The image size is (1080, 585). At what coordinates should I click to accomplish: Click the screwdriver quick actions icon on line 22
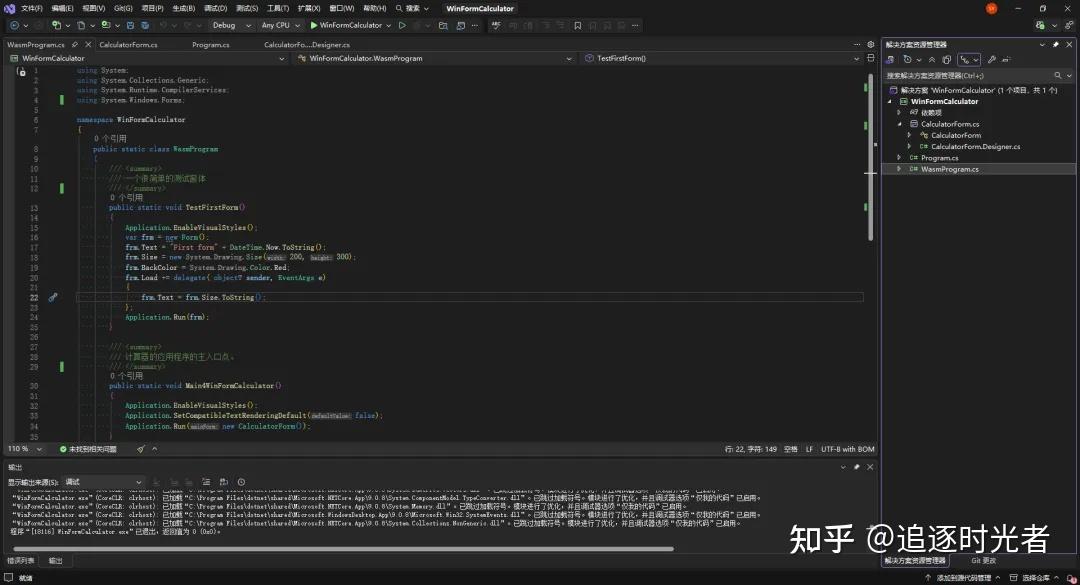coord(53,298)
